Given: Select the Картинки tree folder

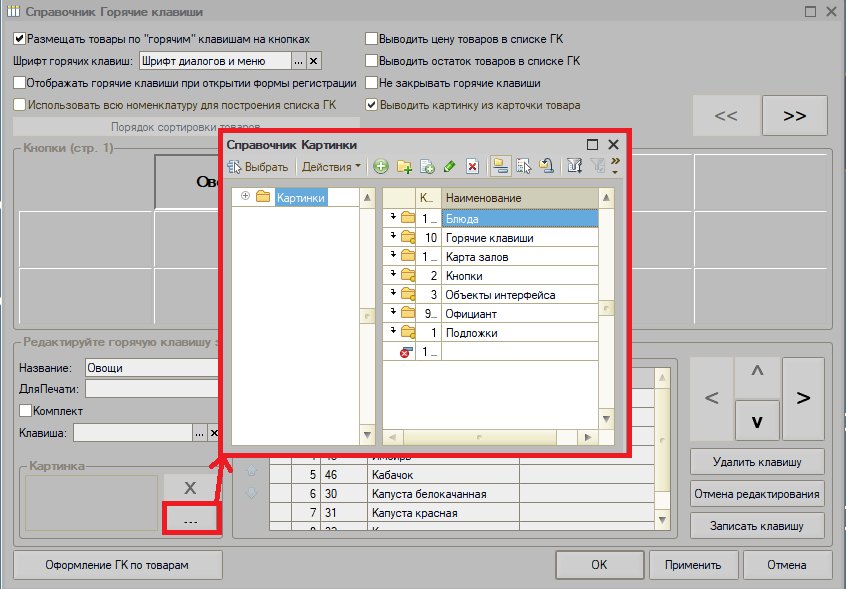Looking at the screenshot, I should (x=301, y=197).
